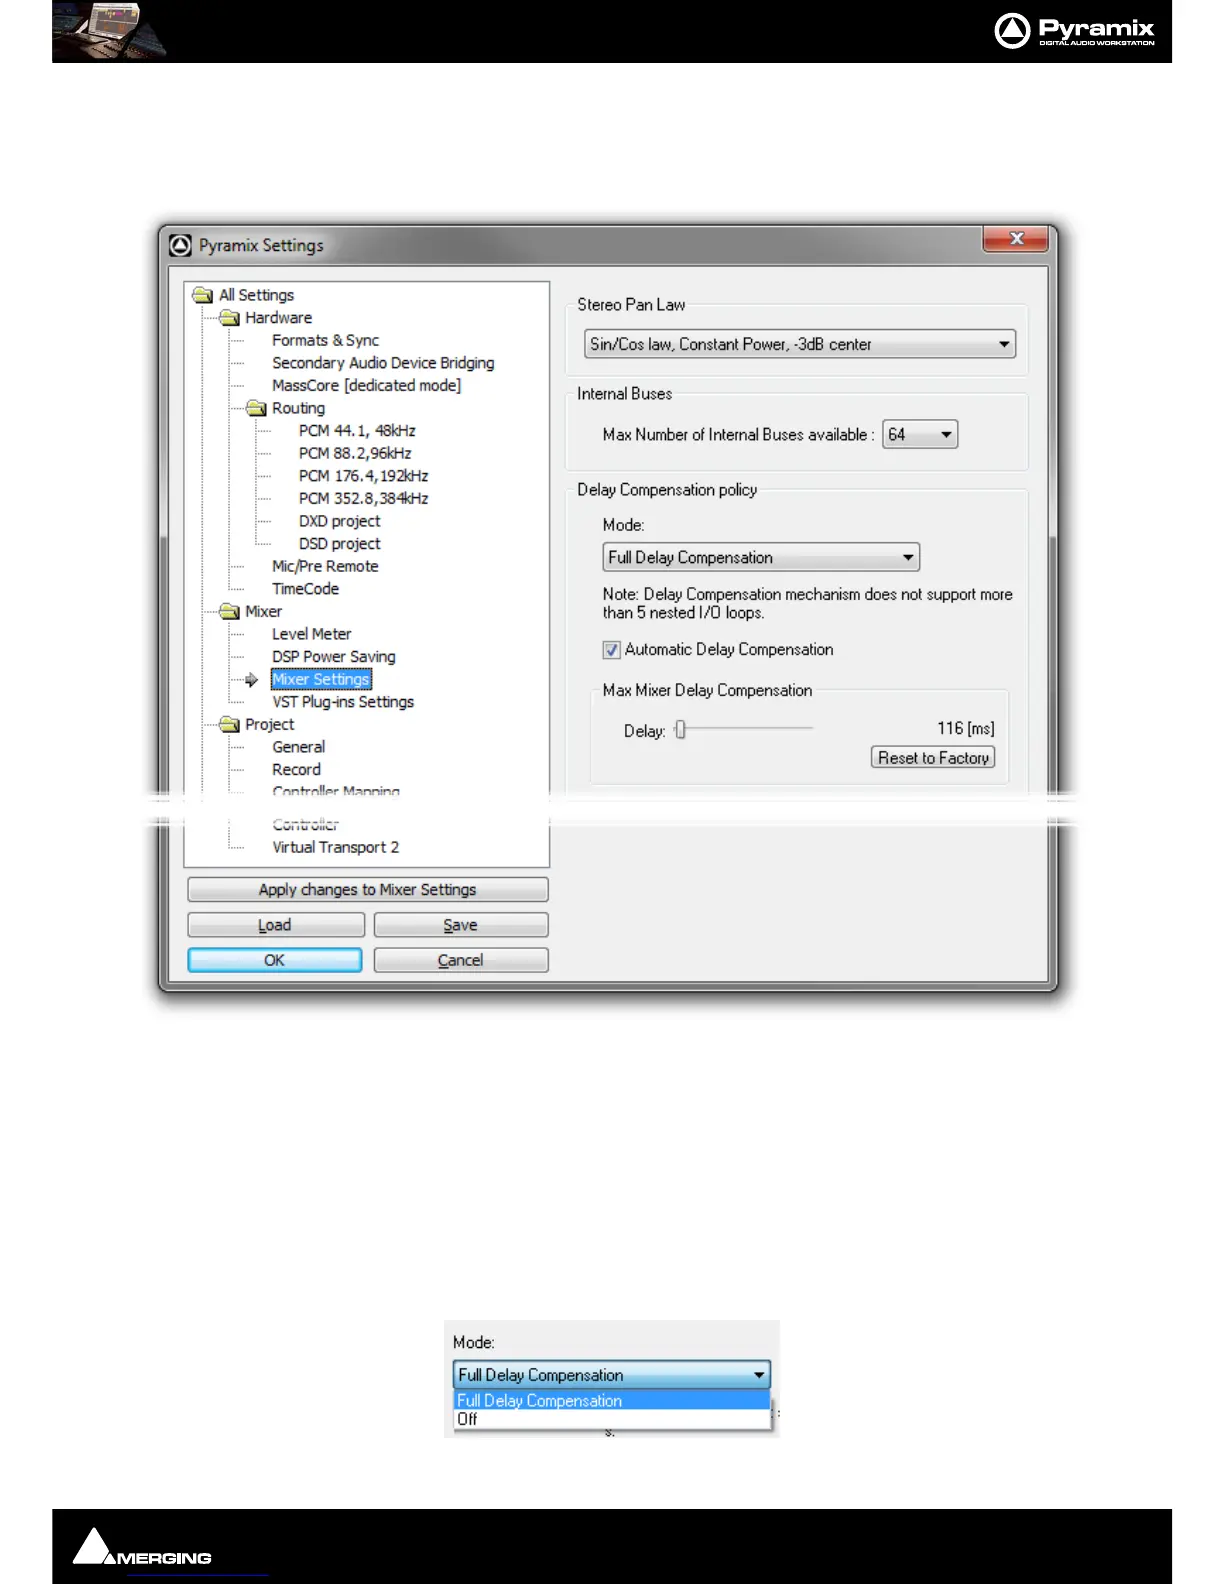Click the Cancel button

coord(461,960)
